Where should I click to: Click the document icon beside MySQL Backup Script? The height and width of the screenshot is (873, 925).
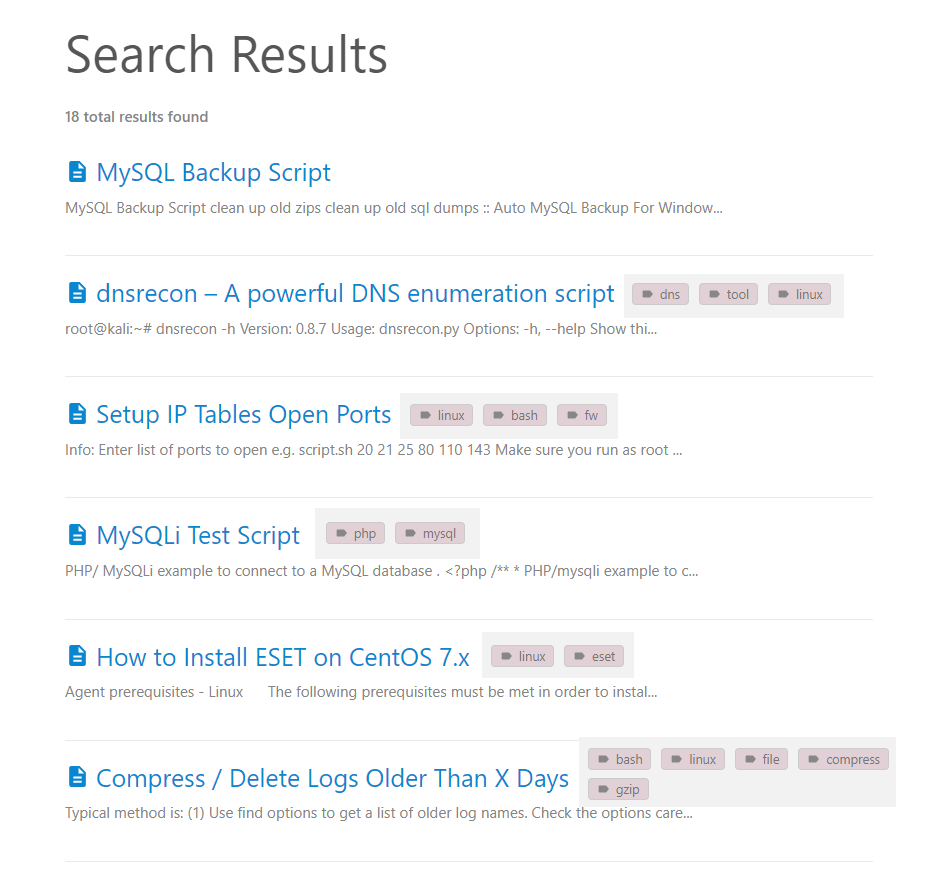77,171
